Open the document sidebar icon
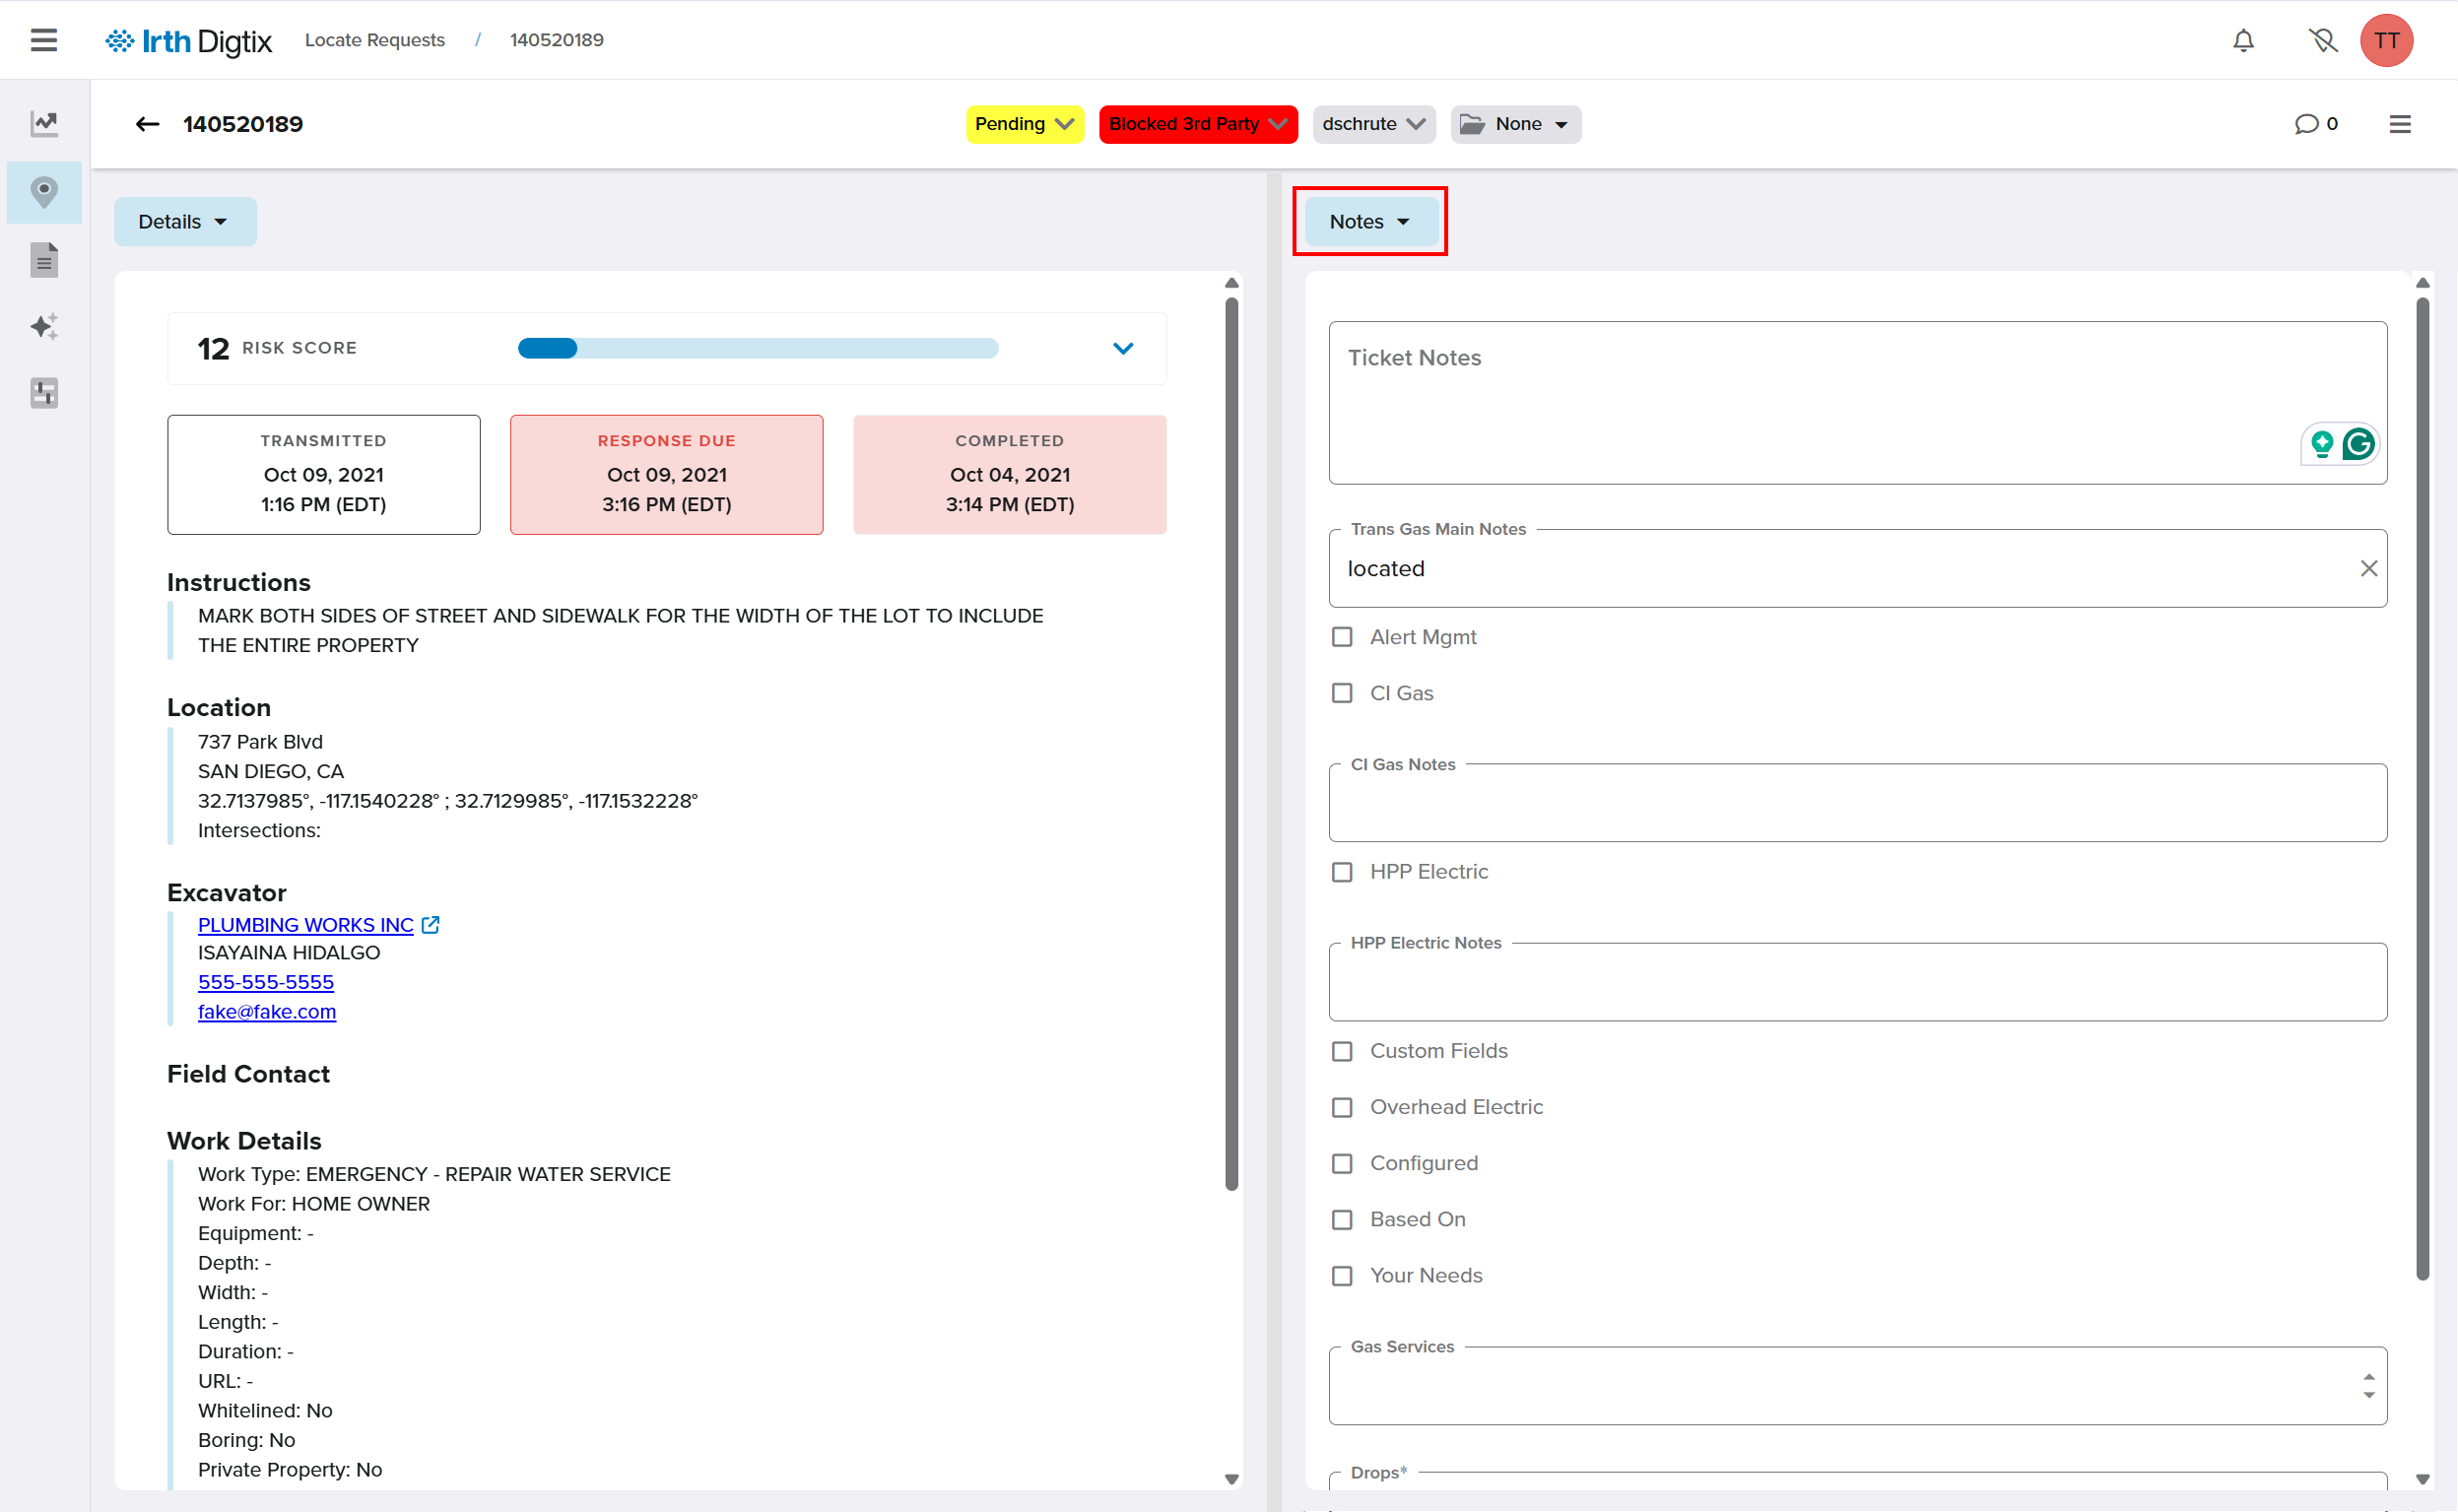Viewport: 2458px width, 1512px height. (44, 260)
